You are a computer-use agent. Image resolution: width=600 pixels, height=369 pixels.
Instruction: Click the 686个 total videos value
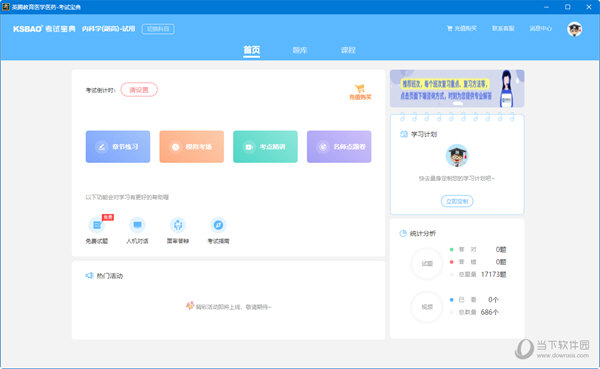point(489,312)
